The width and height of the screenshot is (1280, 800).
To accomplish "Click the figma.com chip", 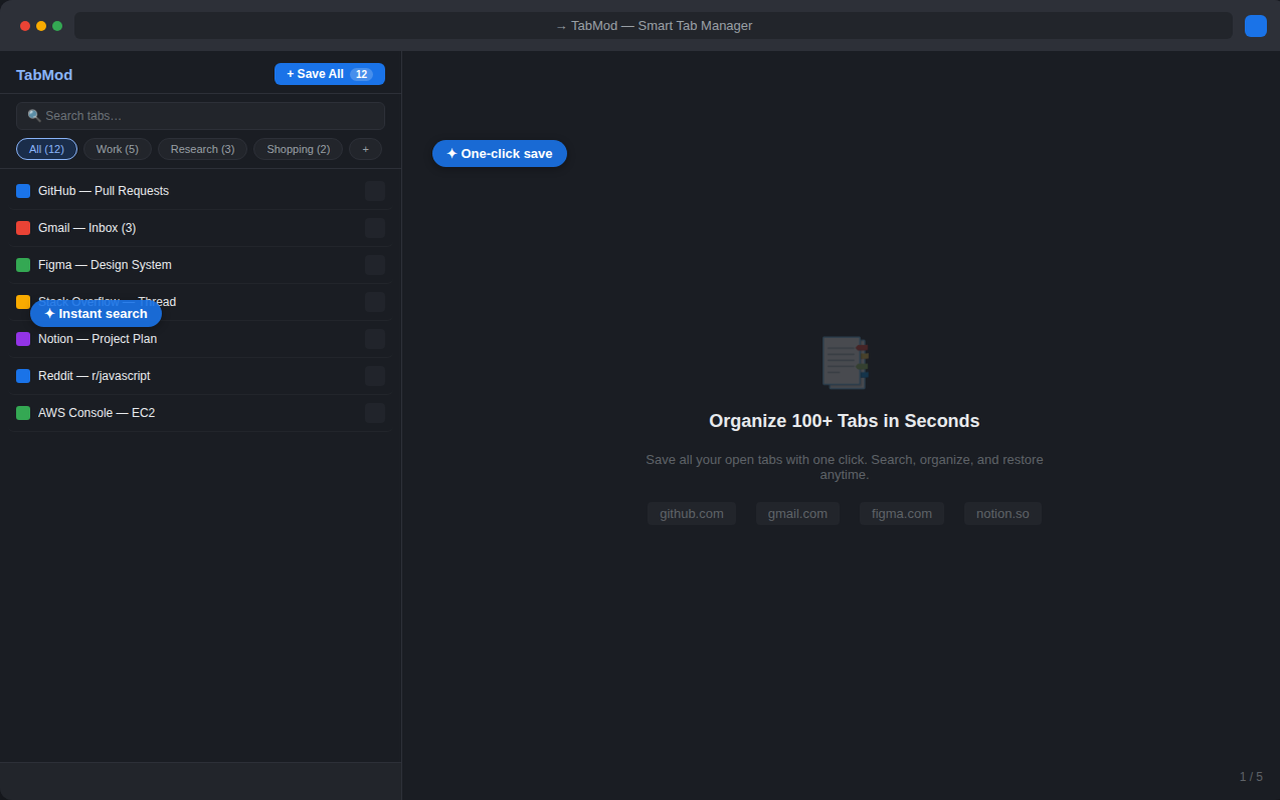I will [x=901, y=514].
